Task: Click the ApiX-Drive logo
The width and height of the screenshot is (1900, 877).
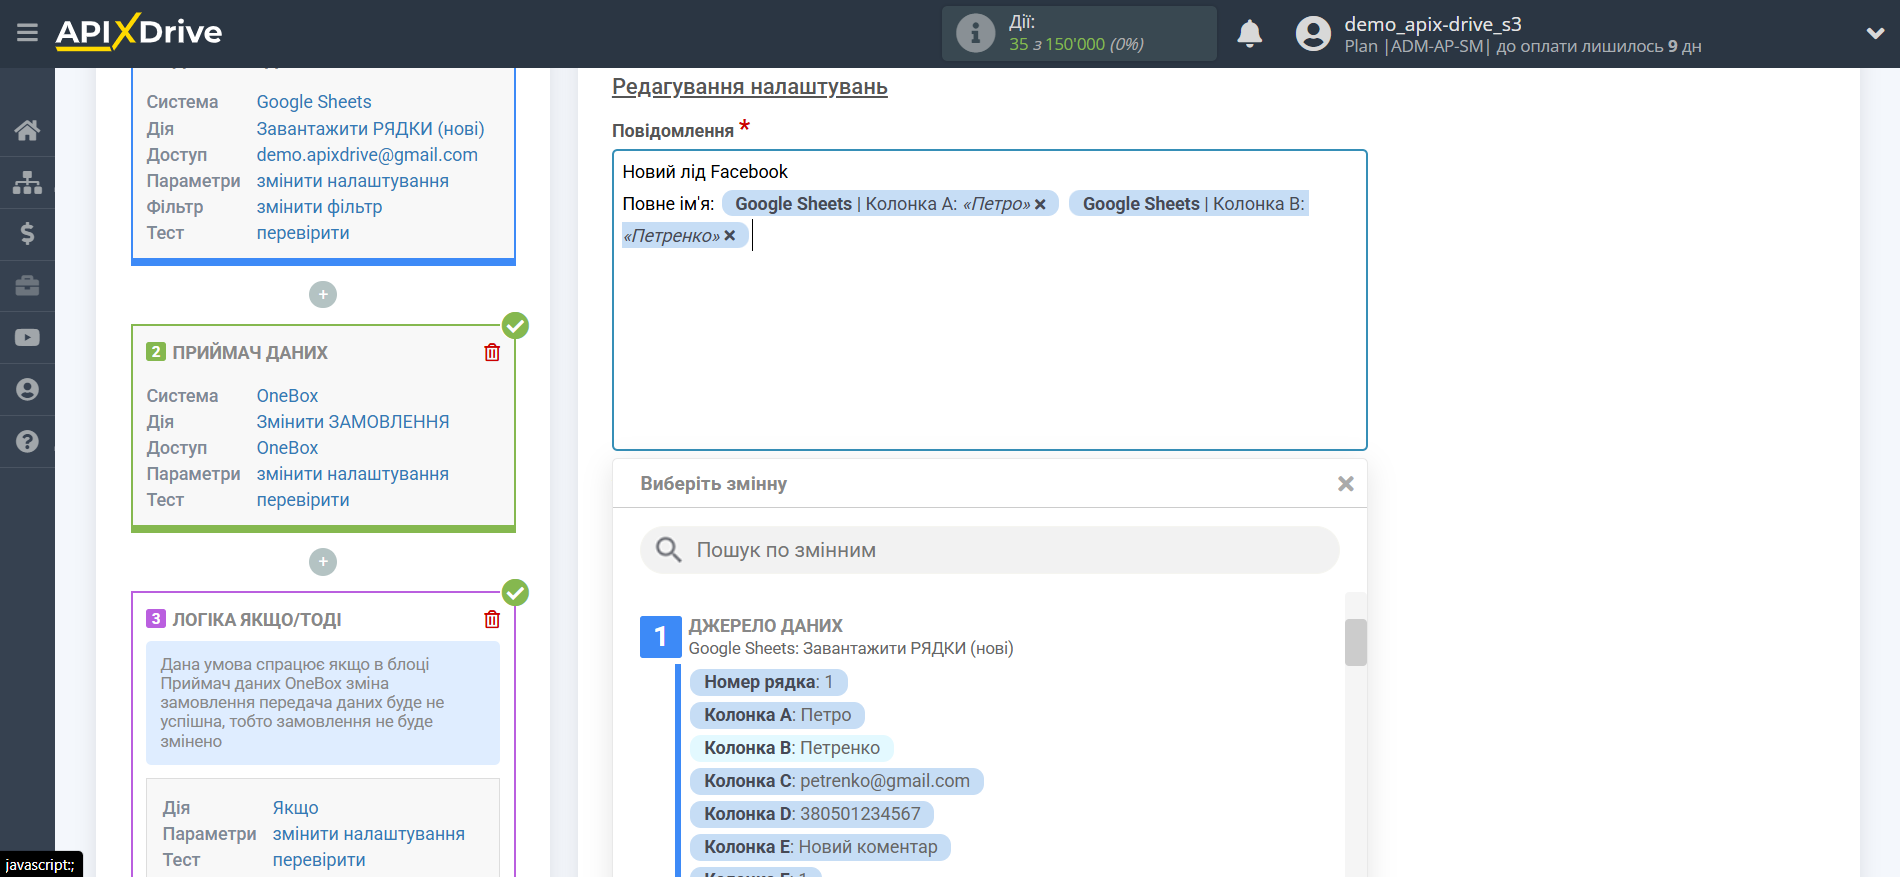Action: point(139,32)
